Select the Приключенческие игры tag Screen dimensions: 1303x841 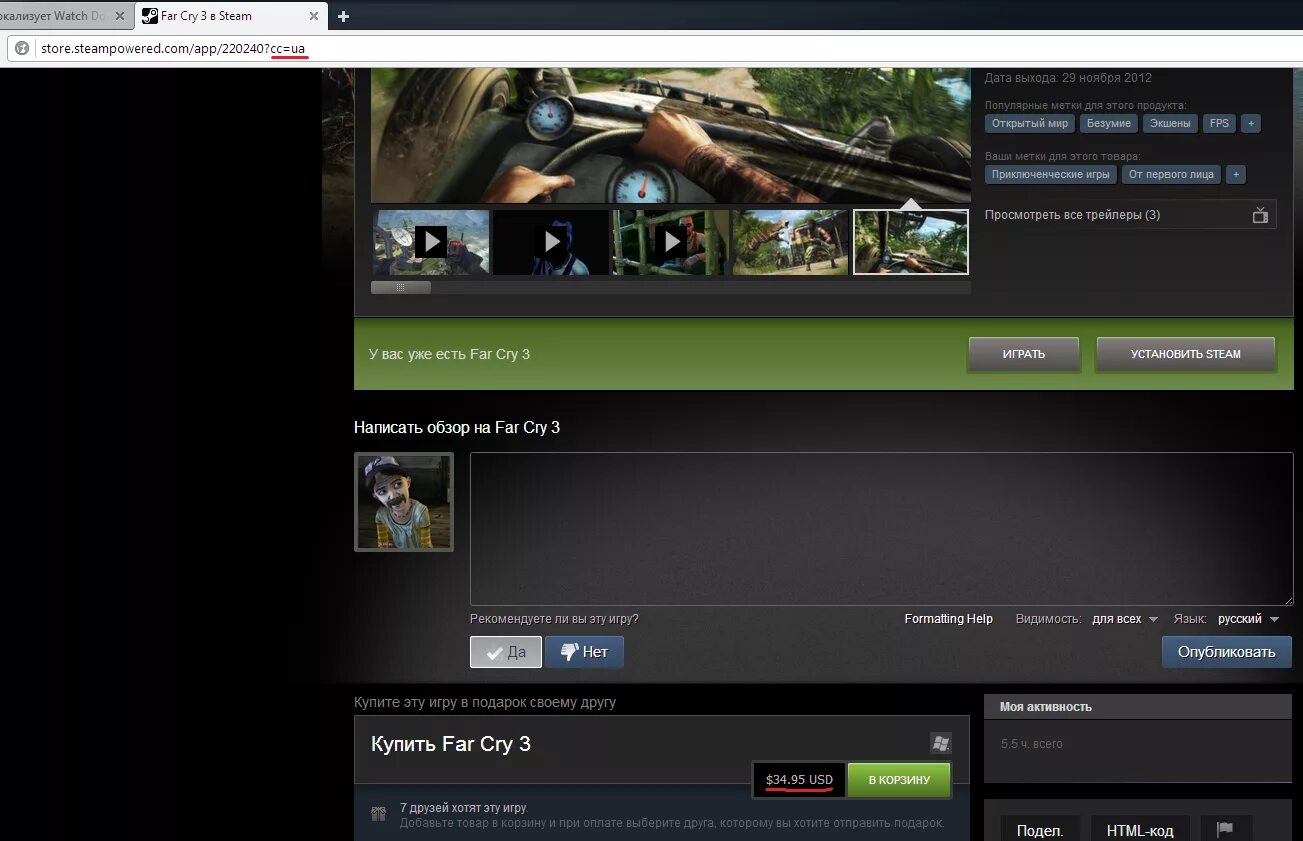click(x=1051, y=174)
